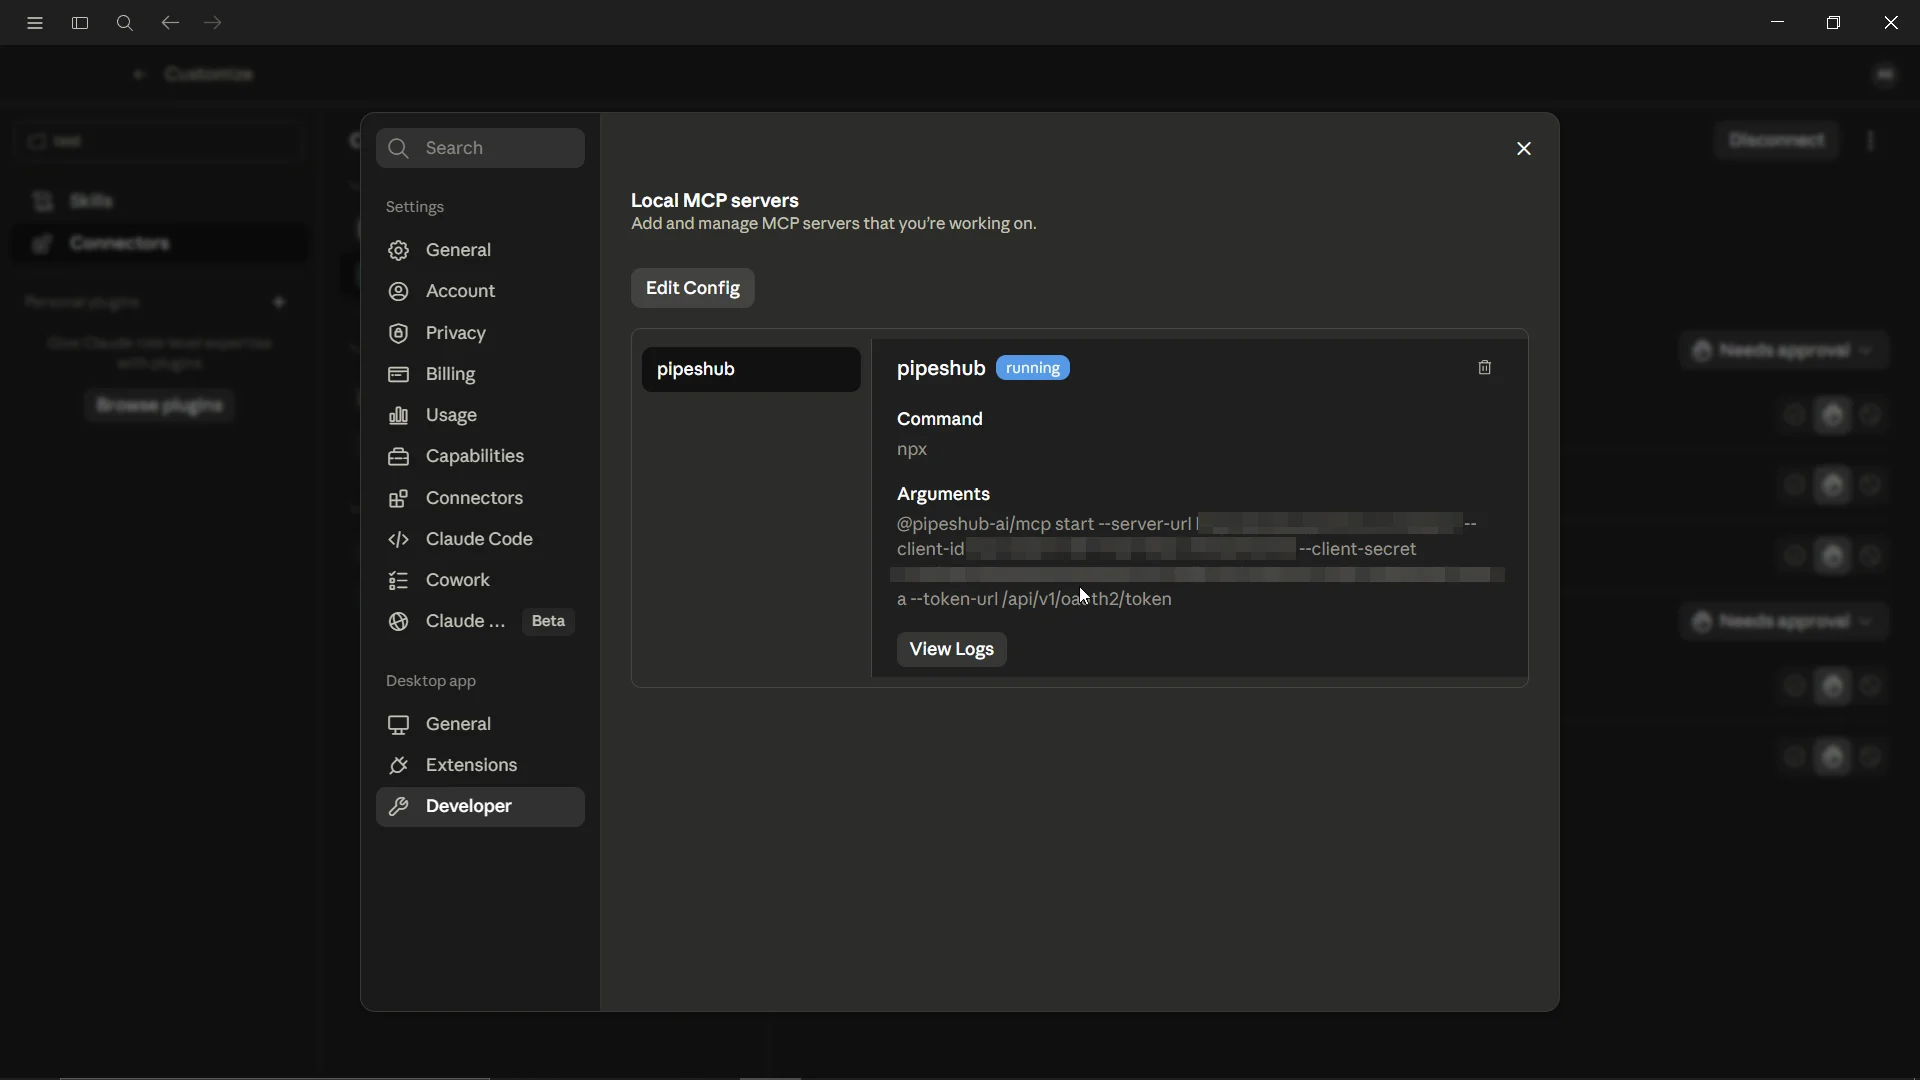Click the Billing card icon
Image resolution: width=1920 pixels, height=1080 pixels.
coord(399,374)
